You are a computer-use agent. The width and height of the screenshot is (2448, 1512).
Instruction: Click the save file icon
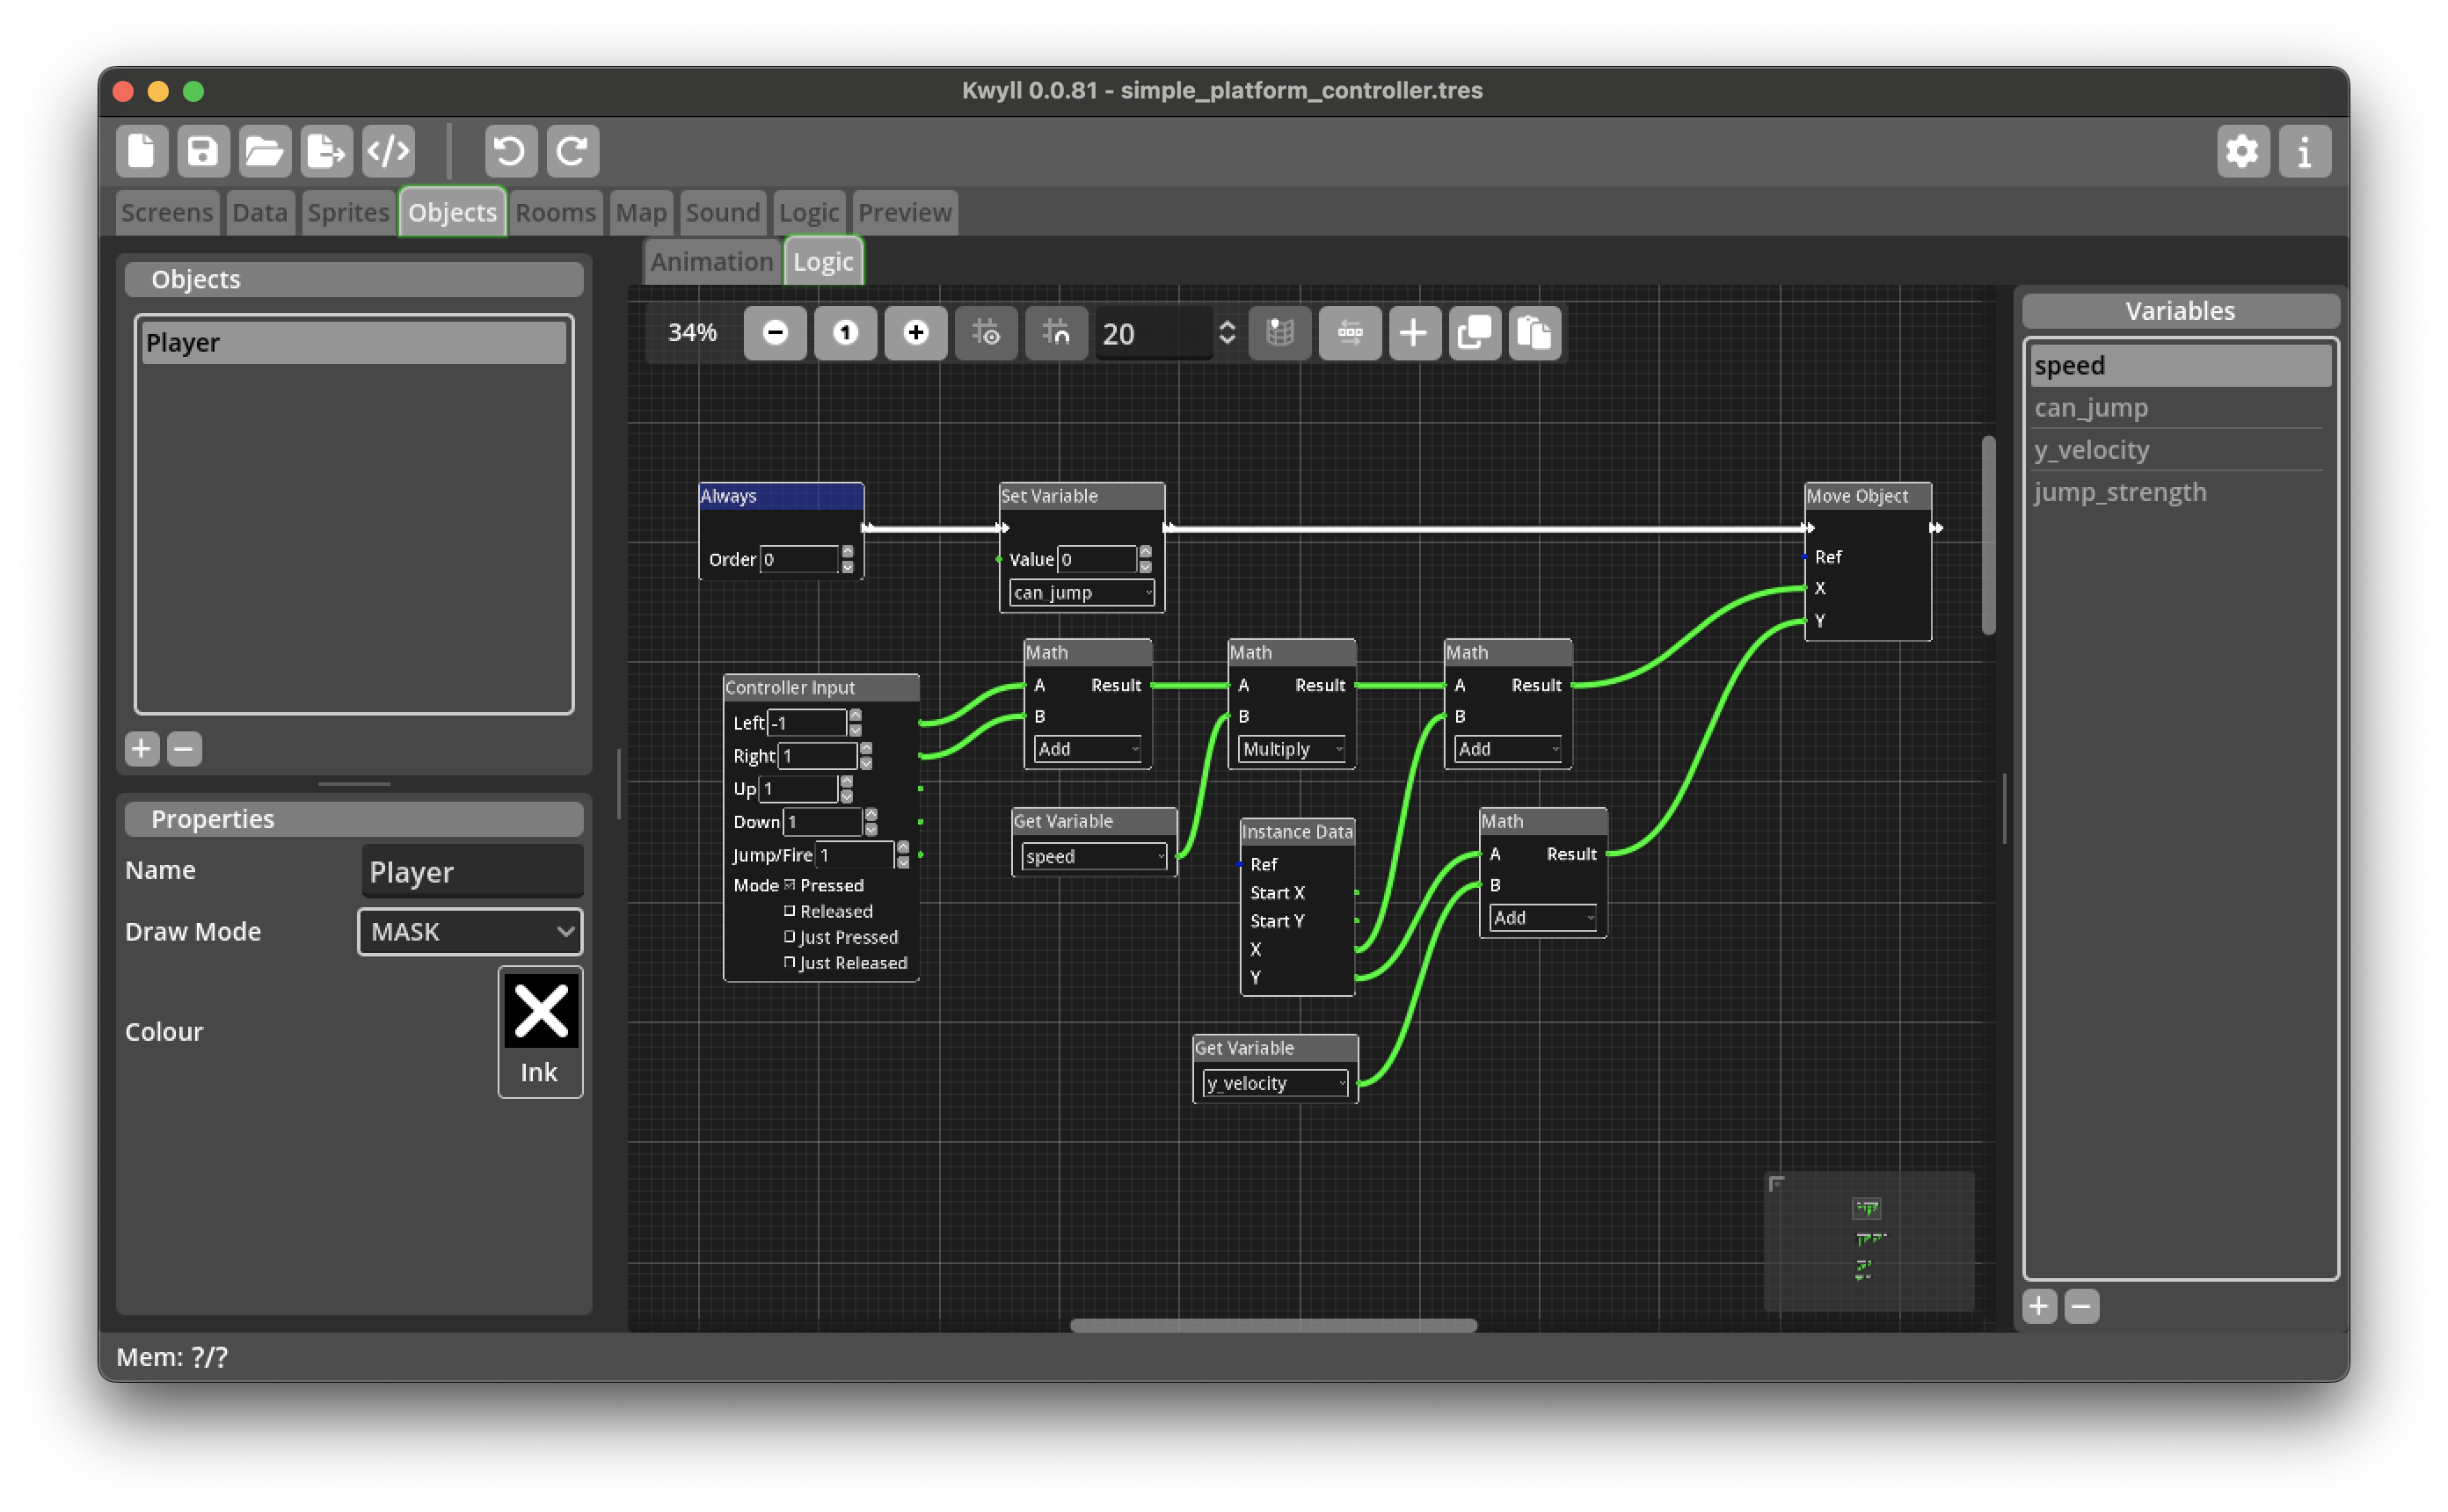click(x=203, y=152)
